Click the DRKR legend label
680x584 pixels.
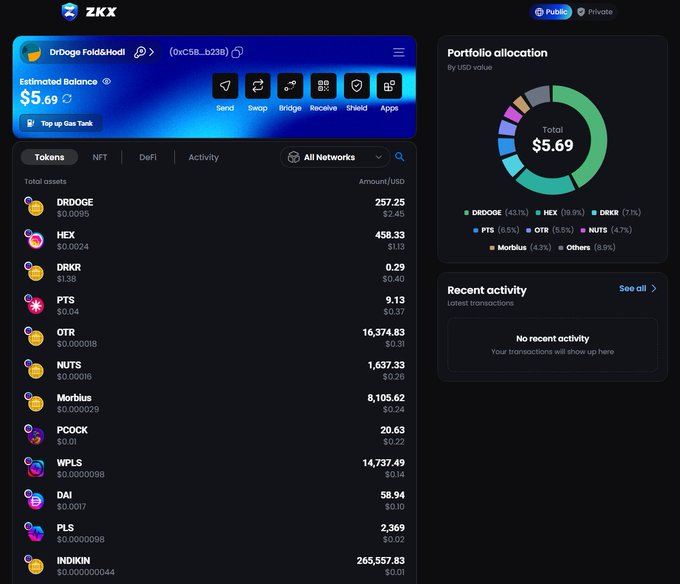click(x=609, y=212)
